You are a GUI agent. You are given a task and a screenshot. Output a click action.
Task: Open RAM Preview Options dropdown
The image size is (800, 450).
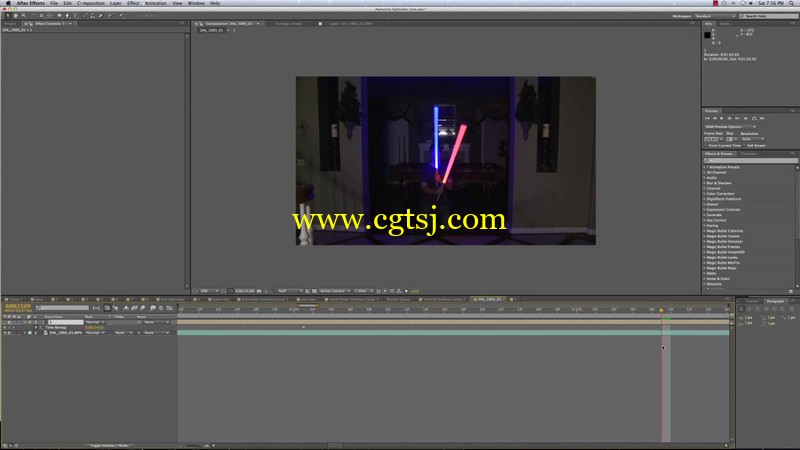[x=731, y=127]
